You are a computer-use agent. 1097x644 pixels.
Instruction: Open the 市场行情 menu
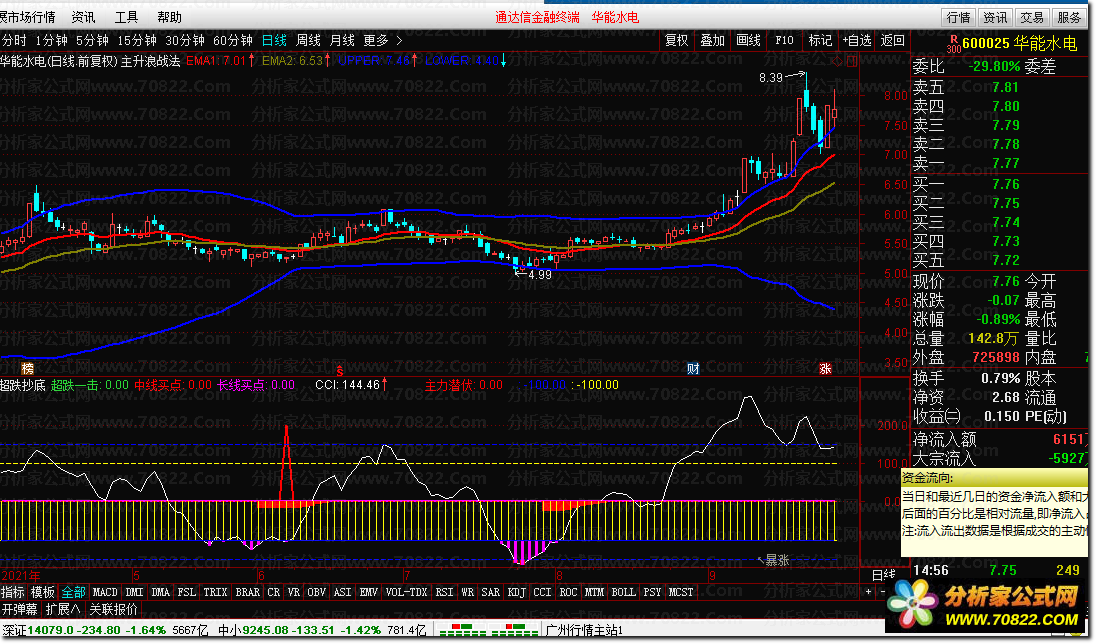click(x=28, y=17)
